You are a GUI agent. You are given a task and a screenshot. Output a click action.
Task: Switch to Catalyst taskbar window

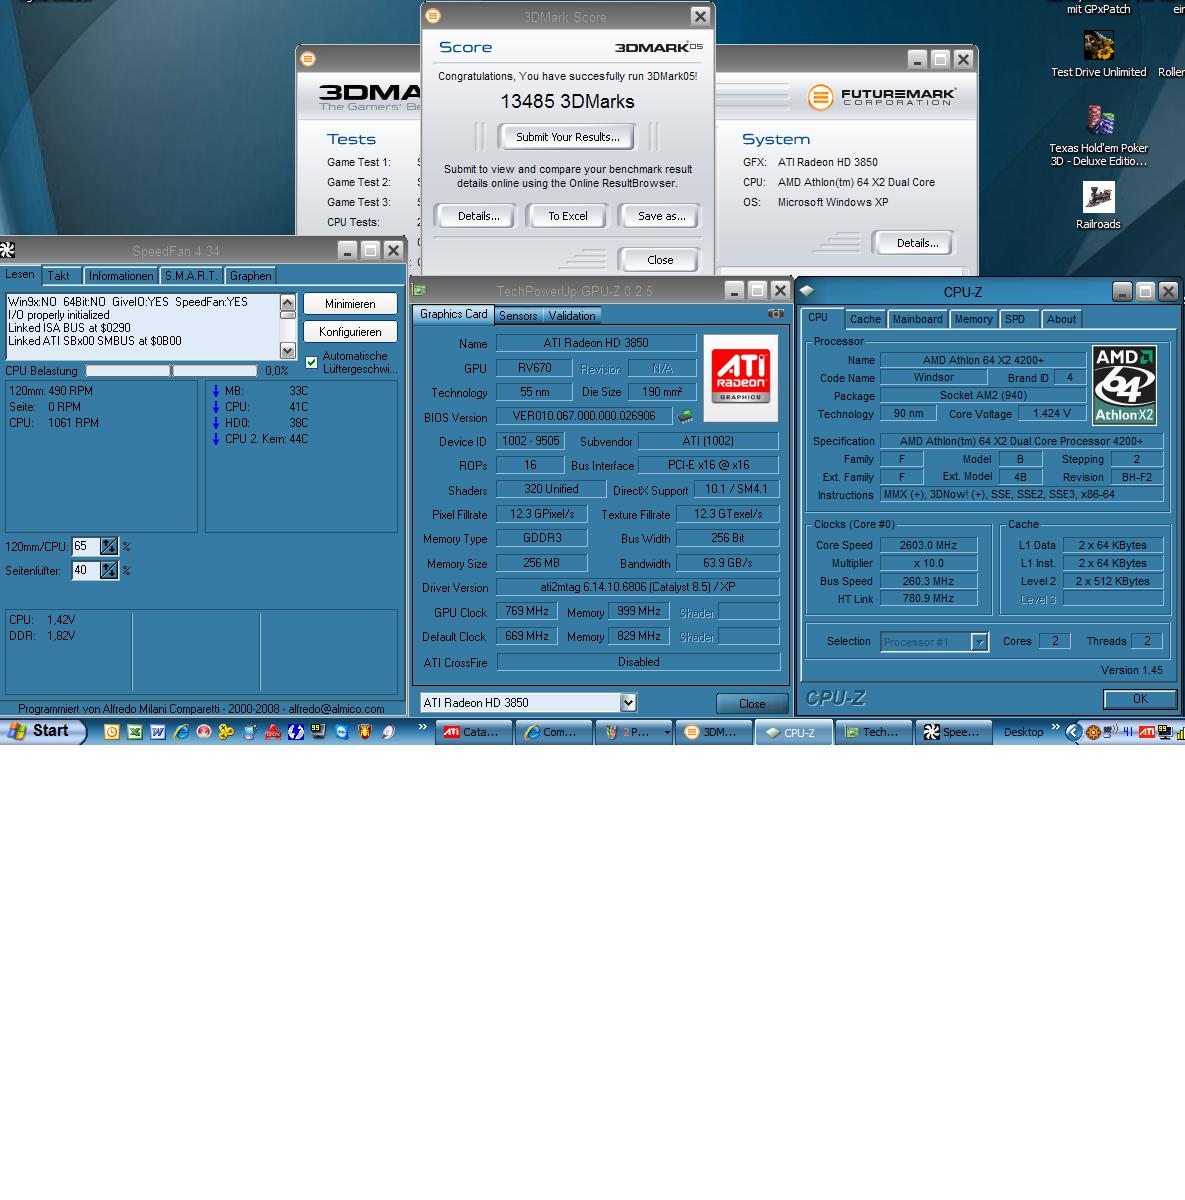click(x=476, y=732)
